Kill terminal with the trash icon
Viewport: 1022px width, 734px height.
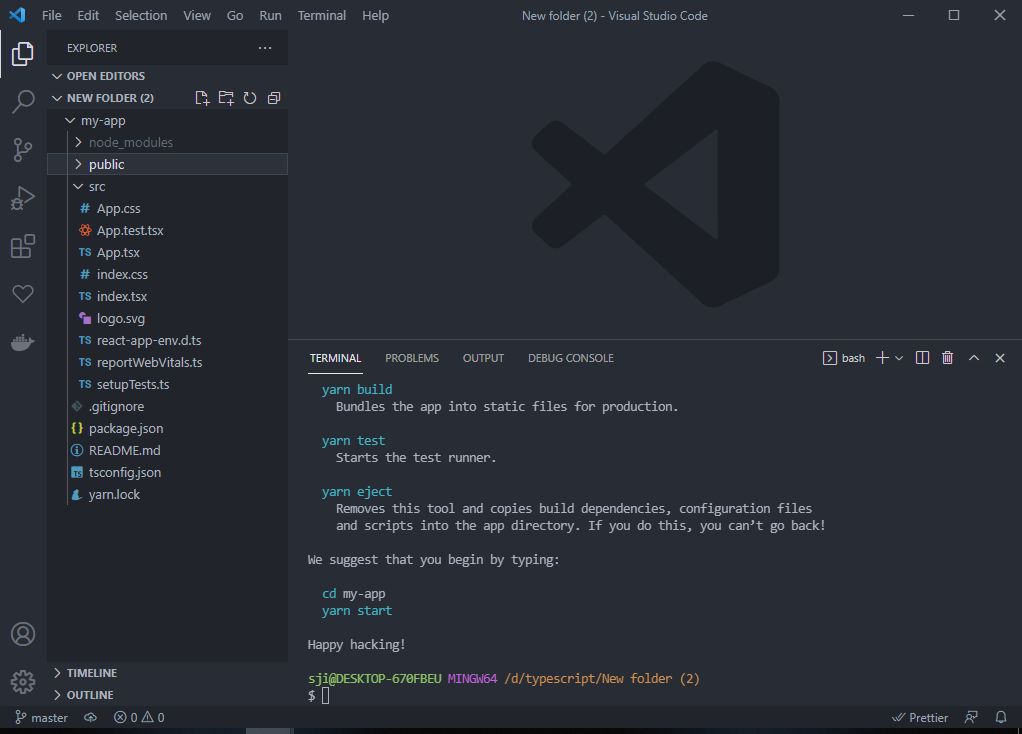click(x=948, y=358)
